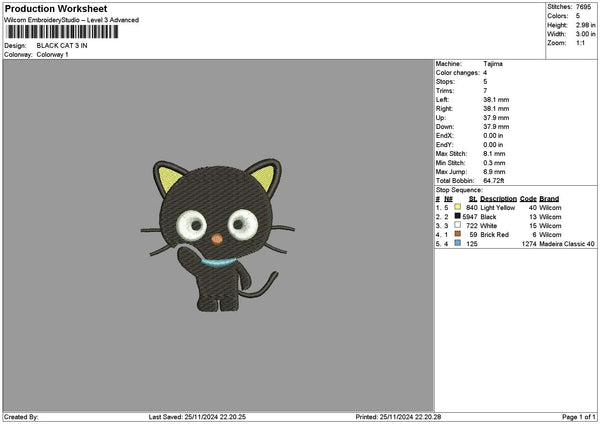600x424 pixels.
Task: Click the 'Created By:' footer label
Action: tap(21, 417)
